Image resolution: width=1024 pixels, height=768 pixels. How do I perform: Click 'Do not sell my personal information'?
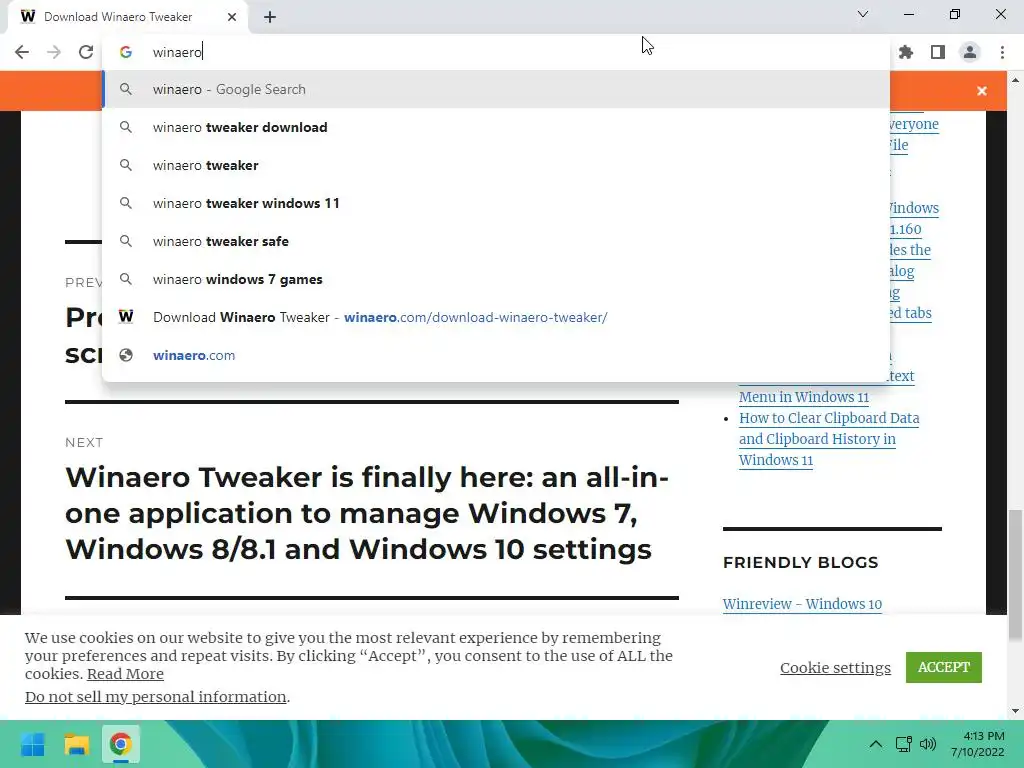point(155,697)
